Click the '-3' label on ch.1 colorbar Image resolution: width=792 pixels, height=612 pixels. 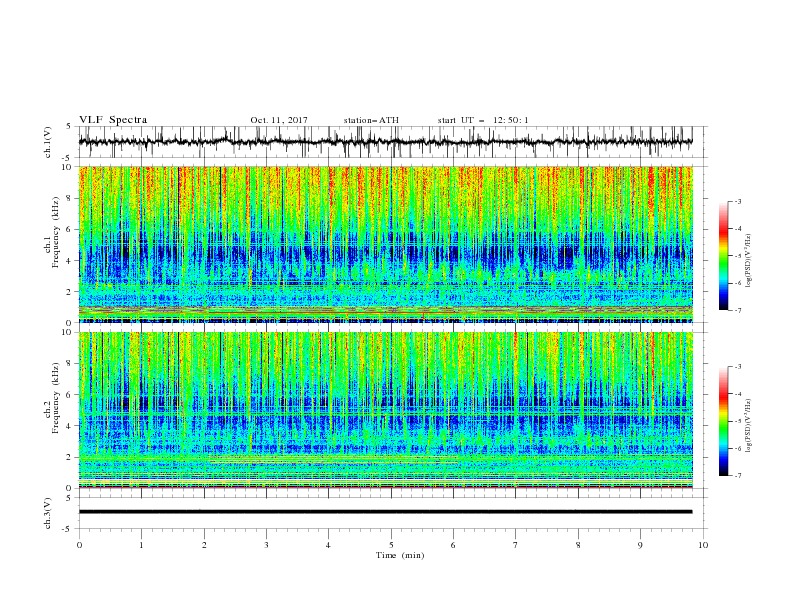coord(737,201)
